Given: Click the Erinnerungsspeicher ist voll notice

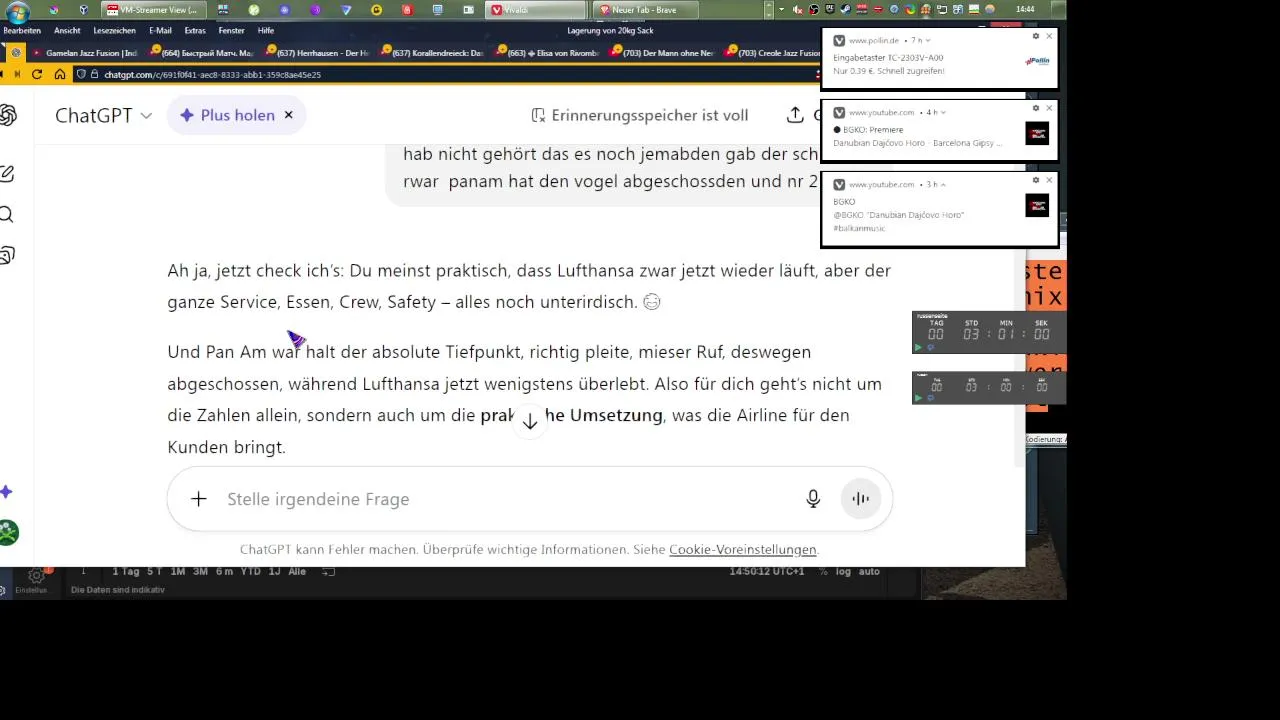Looking at the screenshot, I should [639, 115].
